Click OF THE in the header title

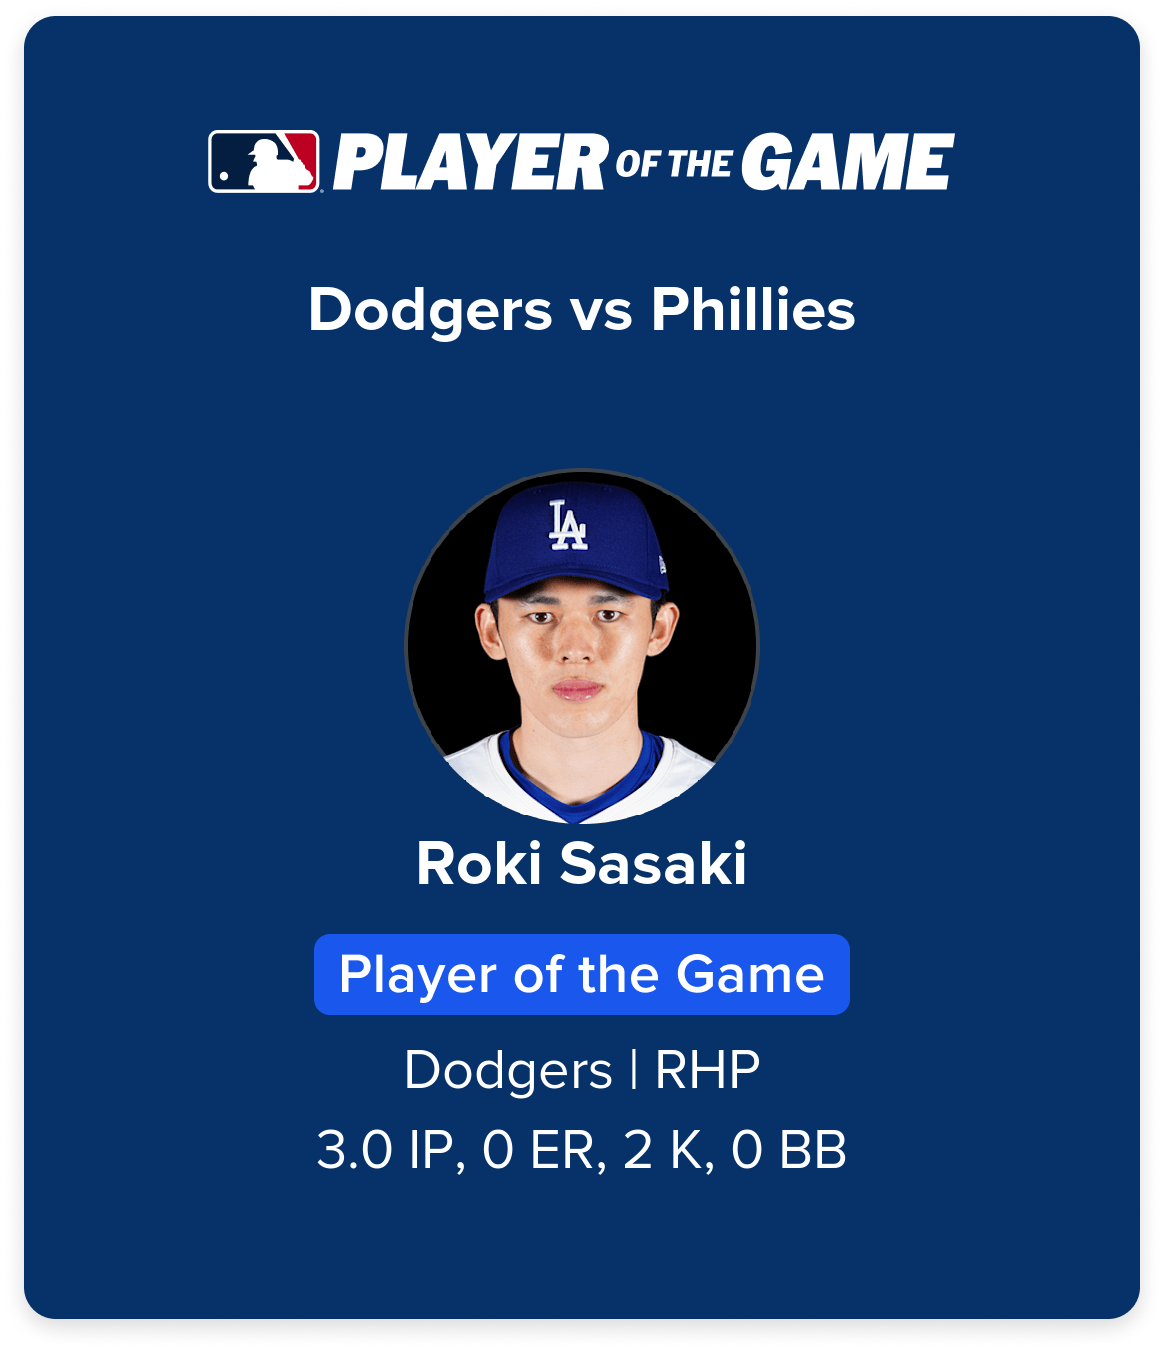pos(674,163)
